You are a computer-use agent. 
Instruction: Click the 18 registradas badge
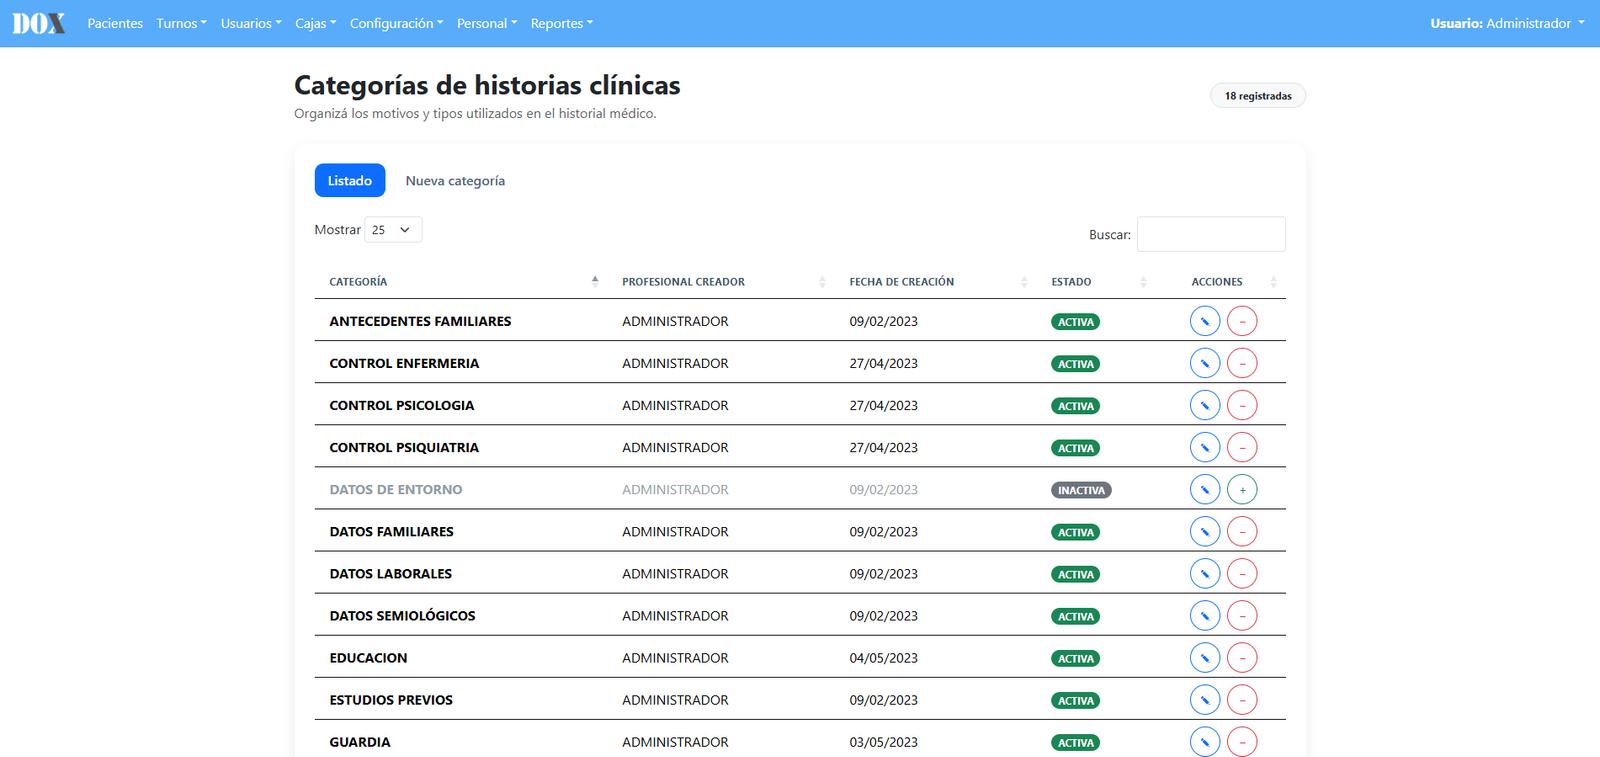pyautogui.click(x=1258, y=96)
